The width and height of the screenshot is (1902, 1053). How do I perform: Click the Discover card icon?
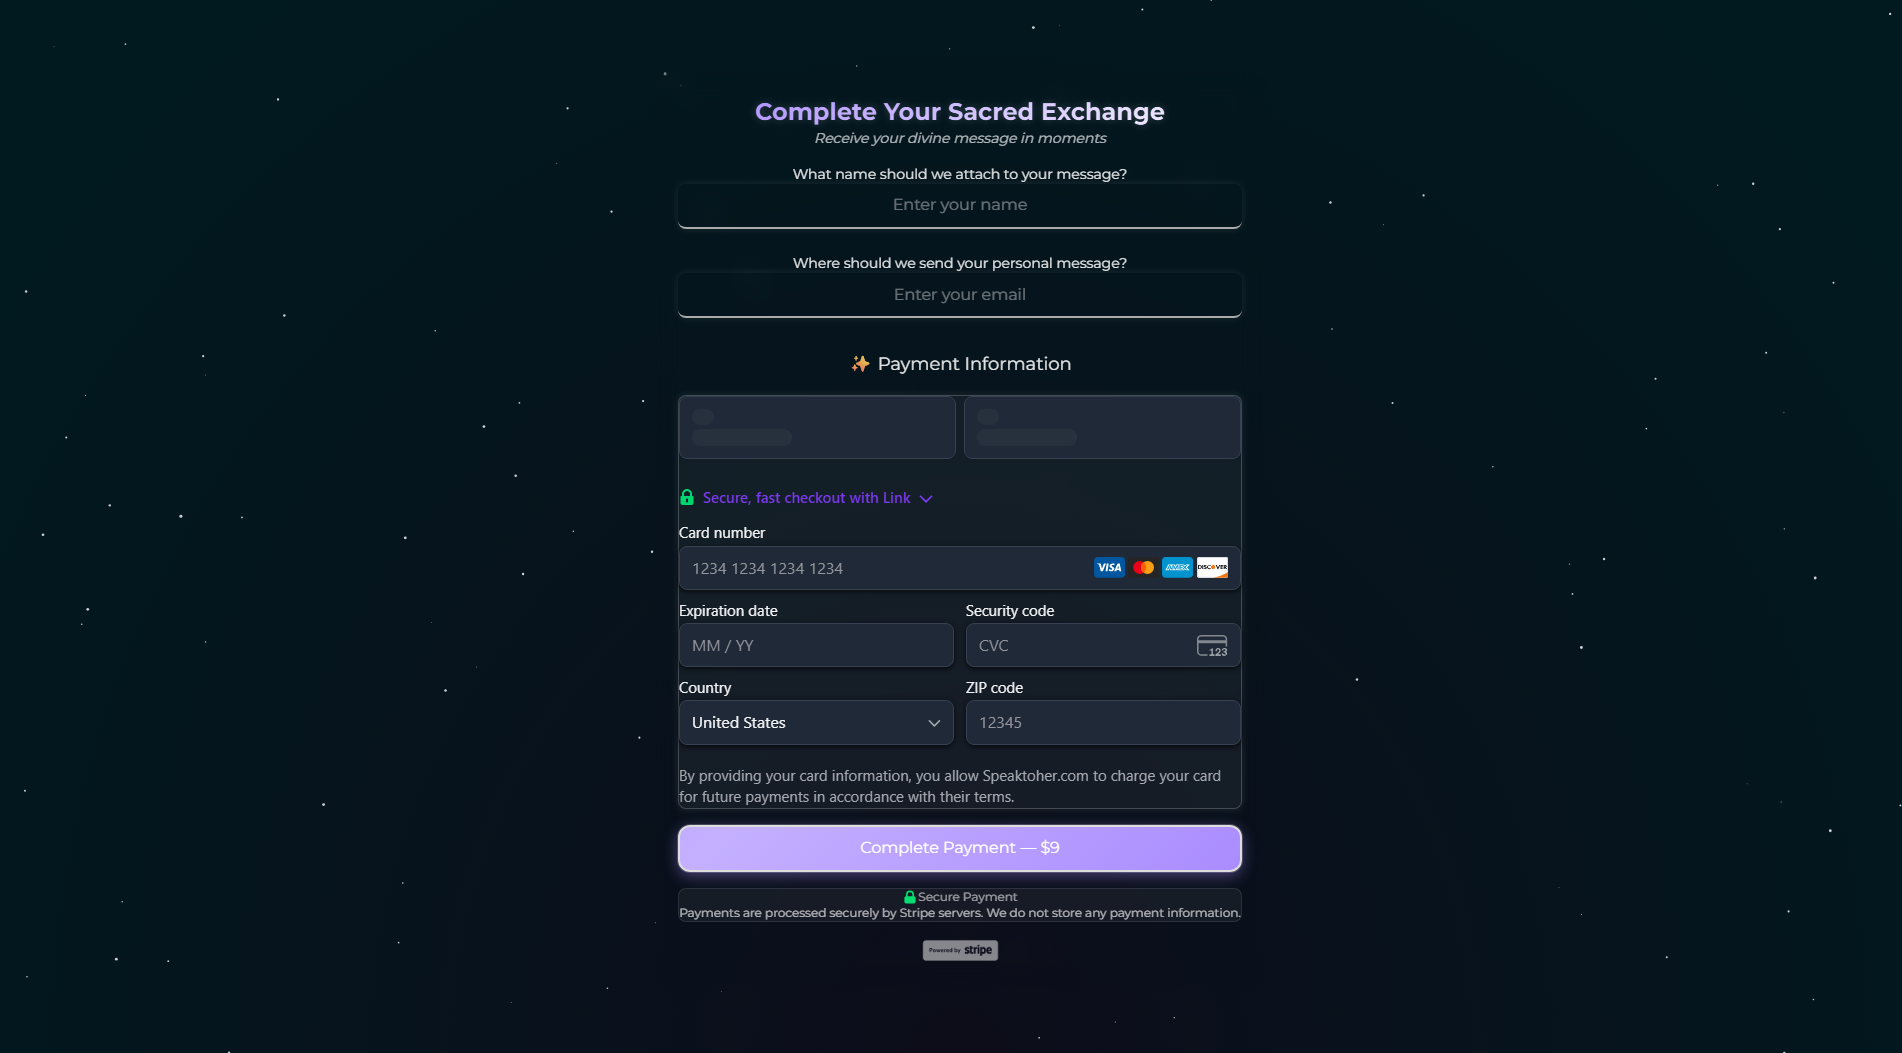pyautogui.click(x=1211, y=567)
